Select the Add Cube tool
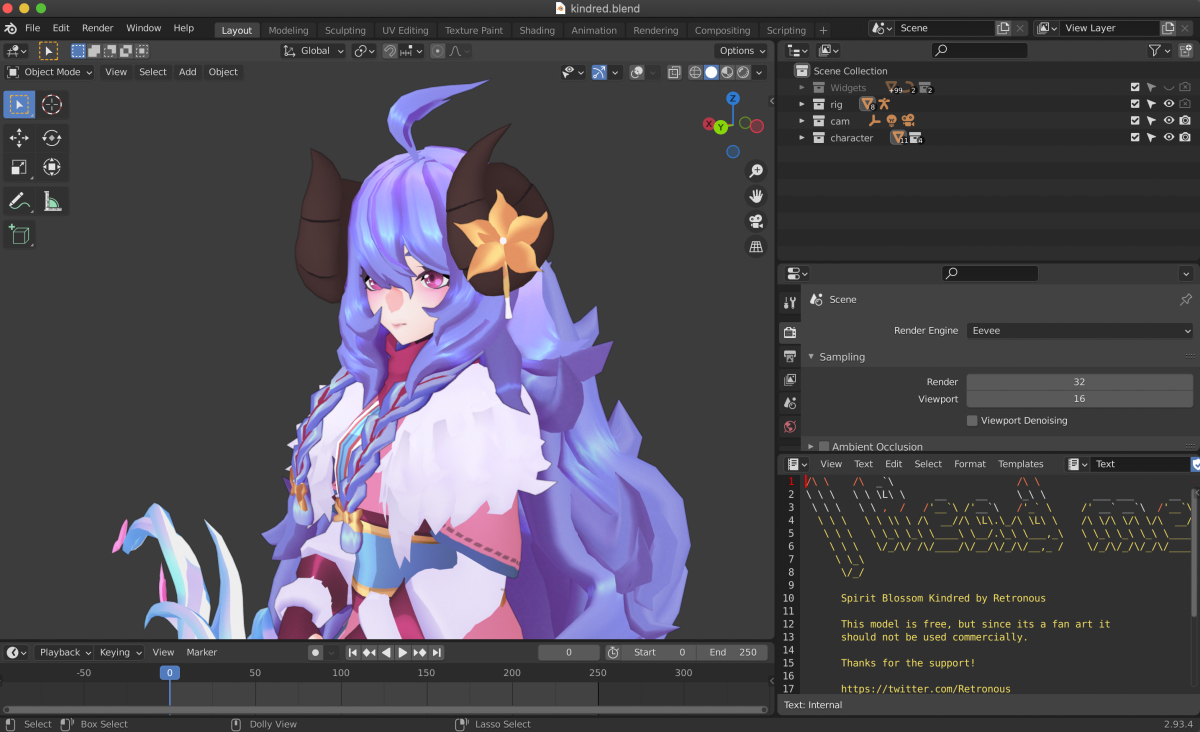 19,236
